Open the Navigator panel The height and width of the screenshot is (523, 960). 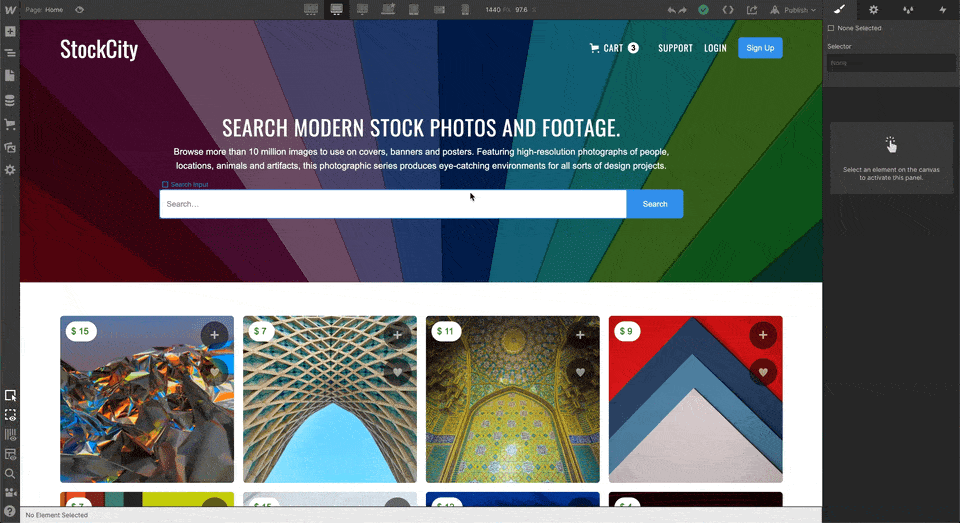tap(10, 53)
